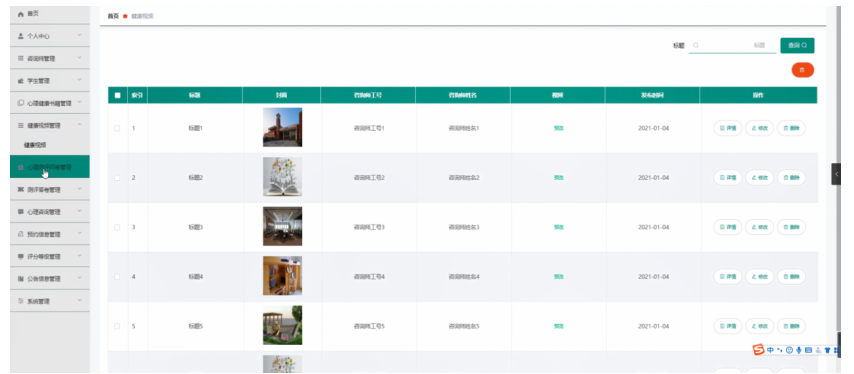The image size is (854, 374).
Task: Expand the 测评答卷管理 chevron
Action: [x=80, y=189]
